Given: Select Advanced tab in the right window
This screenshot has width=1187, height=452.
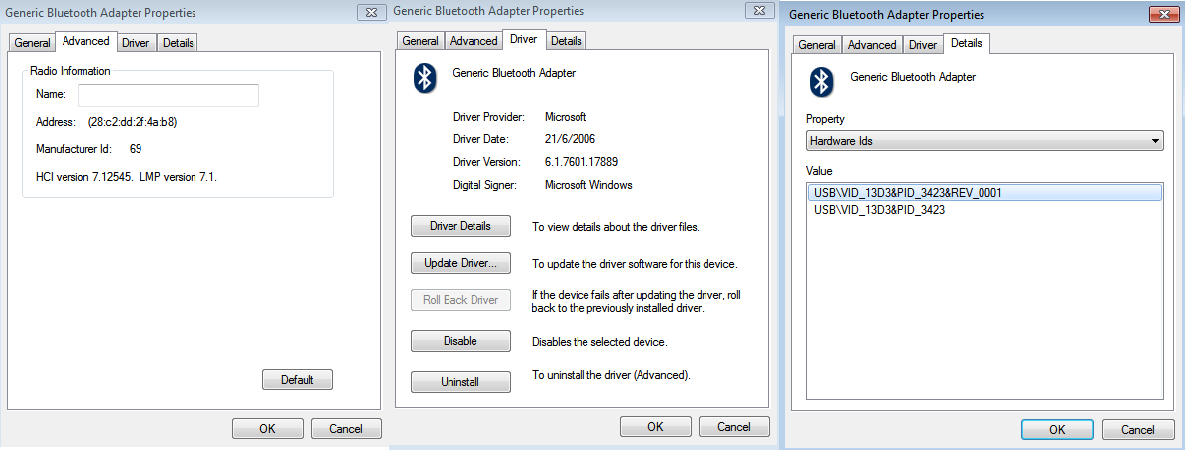Looking at the screenshot, I should (872, 45).
